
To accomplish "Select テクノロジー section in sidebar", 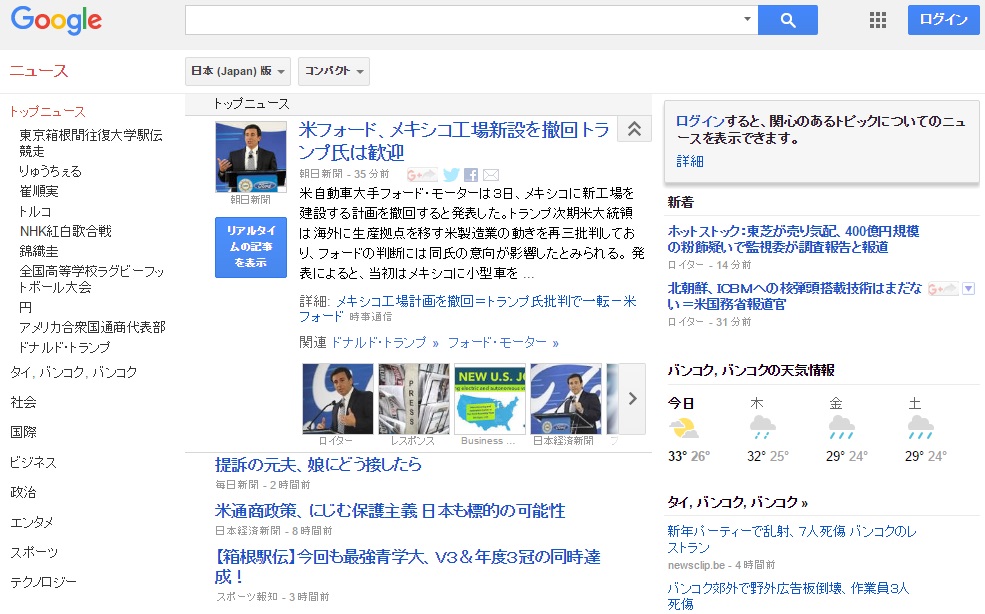I will (43, 582).
